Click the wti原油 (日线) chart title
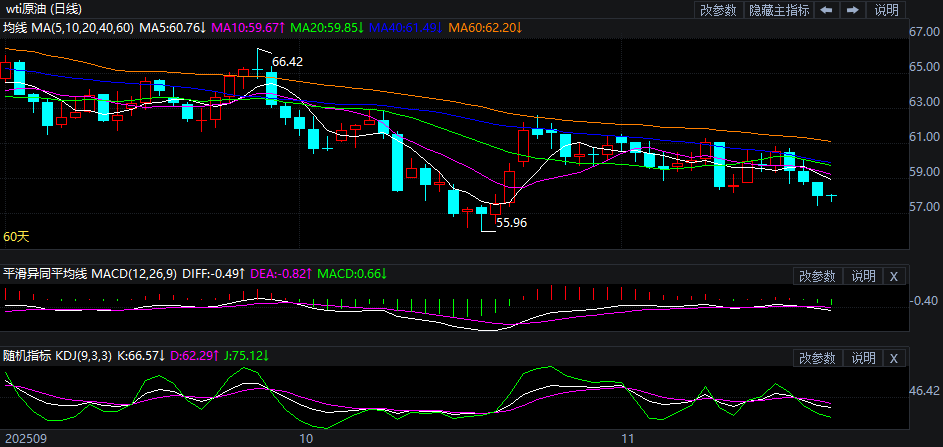 (x=42, y=10)
